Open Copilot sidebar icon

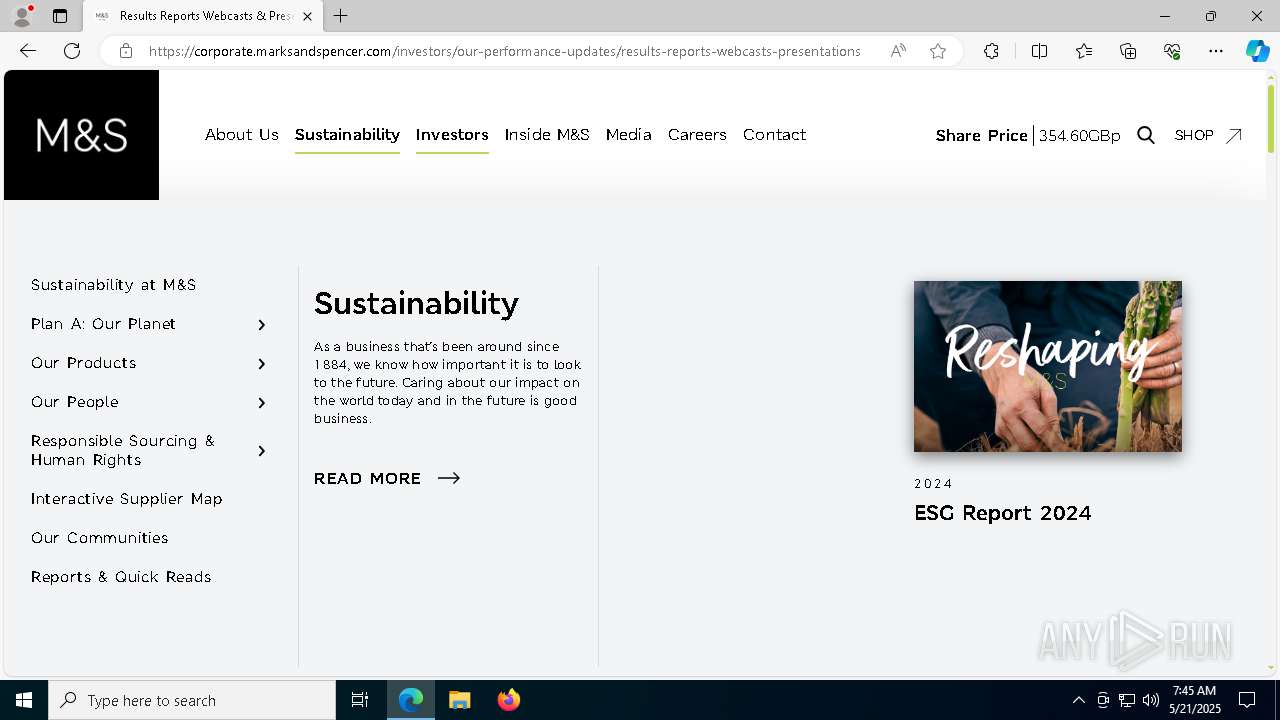coord(1257,51)
